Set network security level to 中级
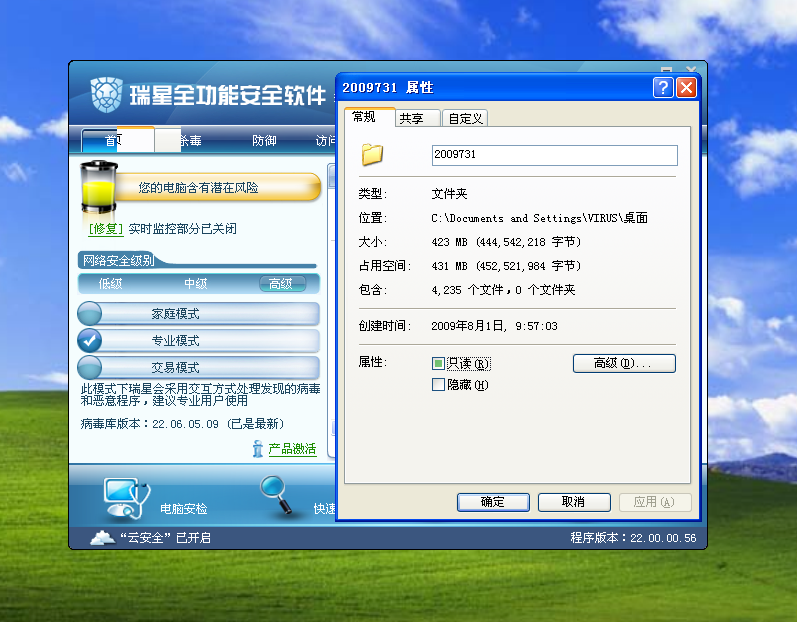 point(196,284)
